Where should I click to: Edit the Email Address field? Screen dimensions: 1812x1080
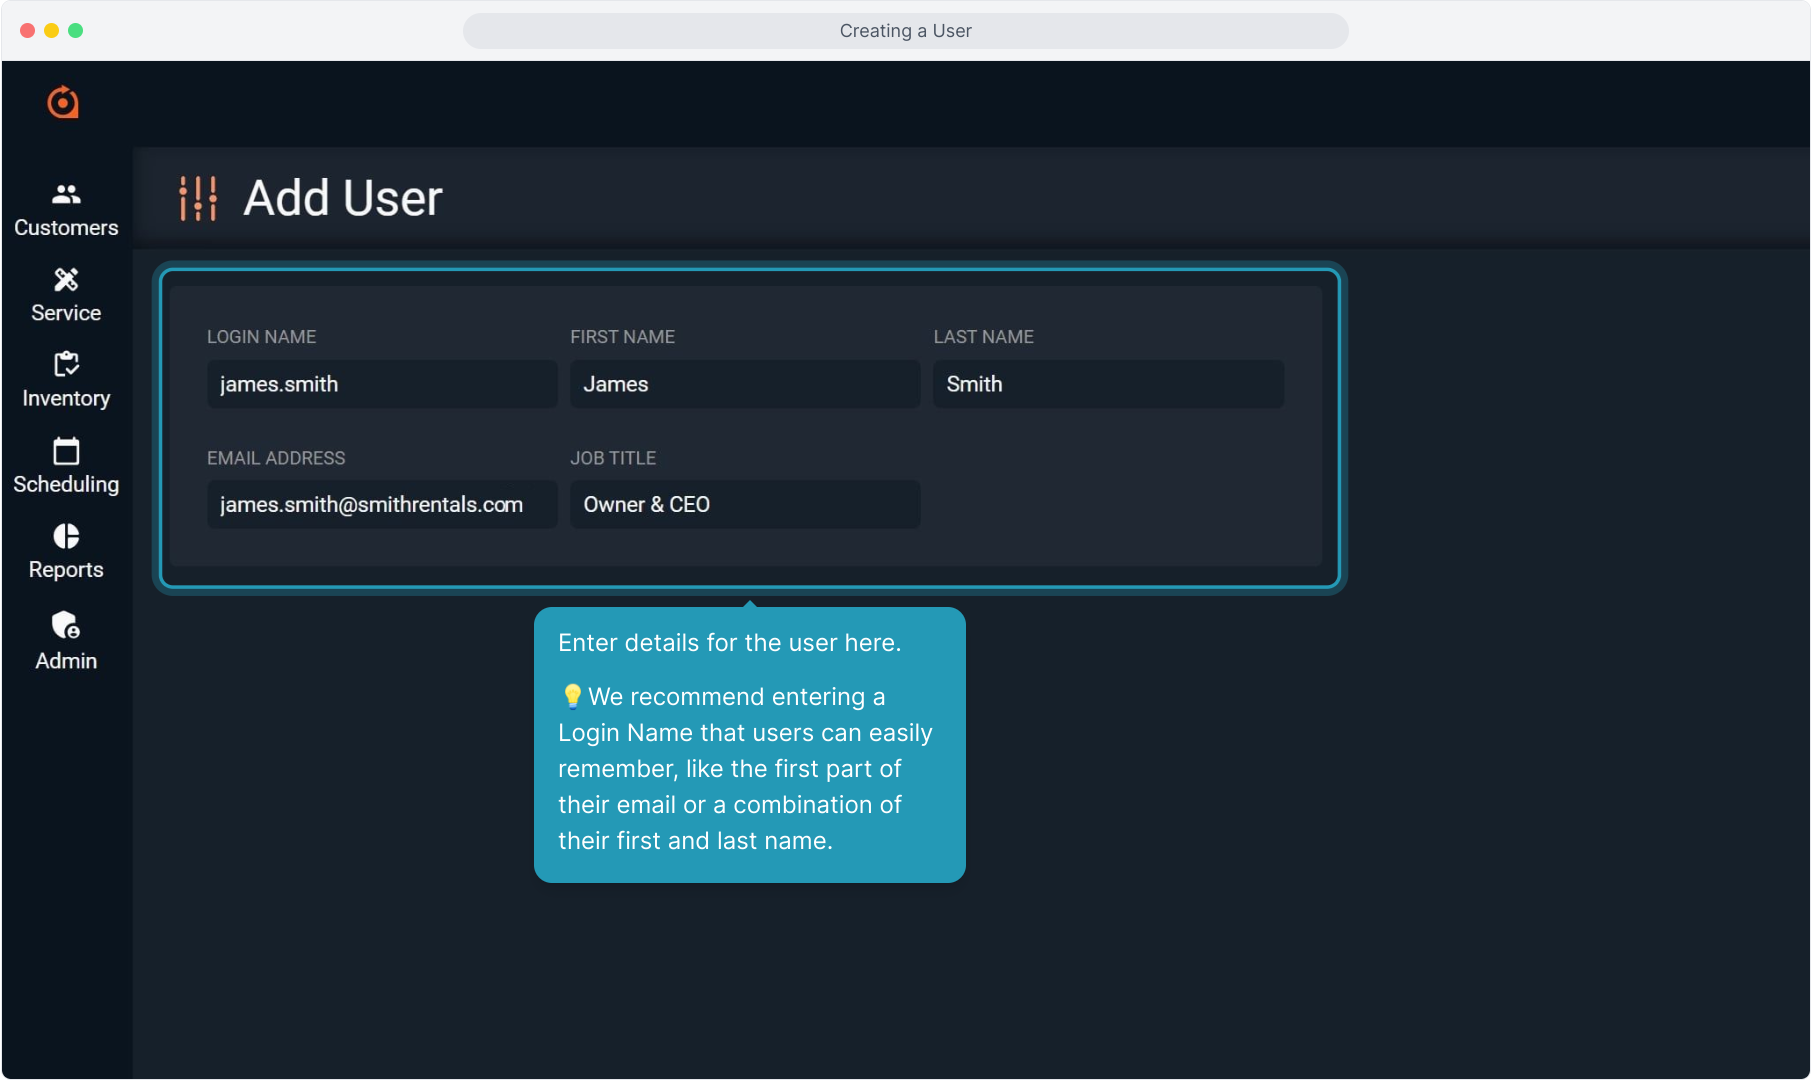[x=381, y=505]
